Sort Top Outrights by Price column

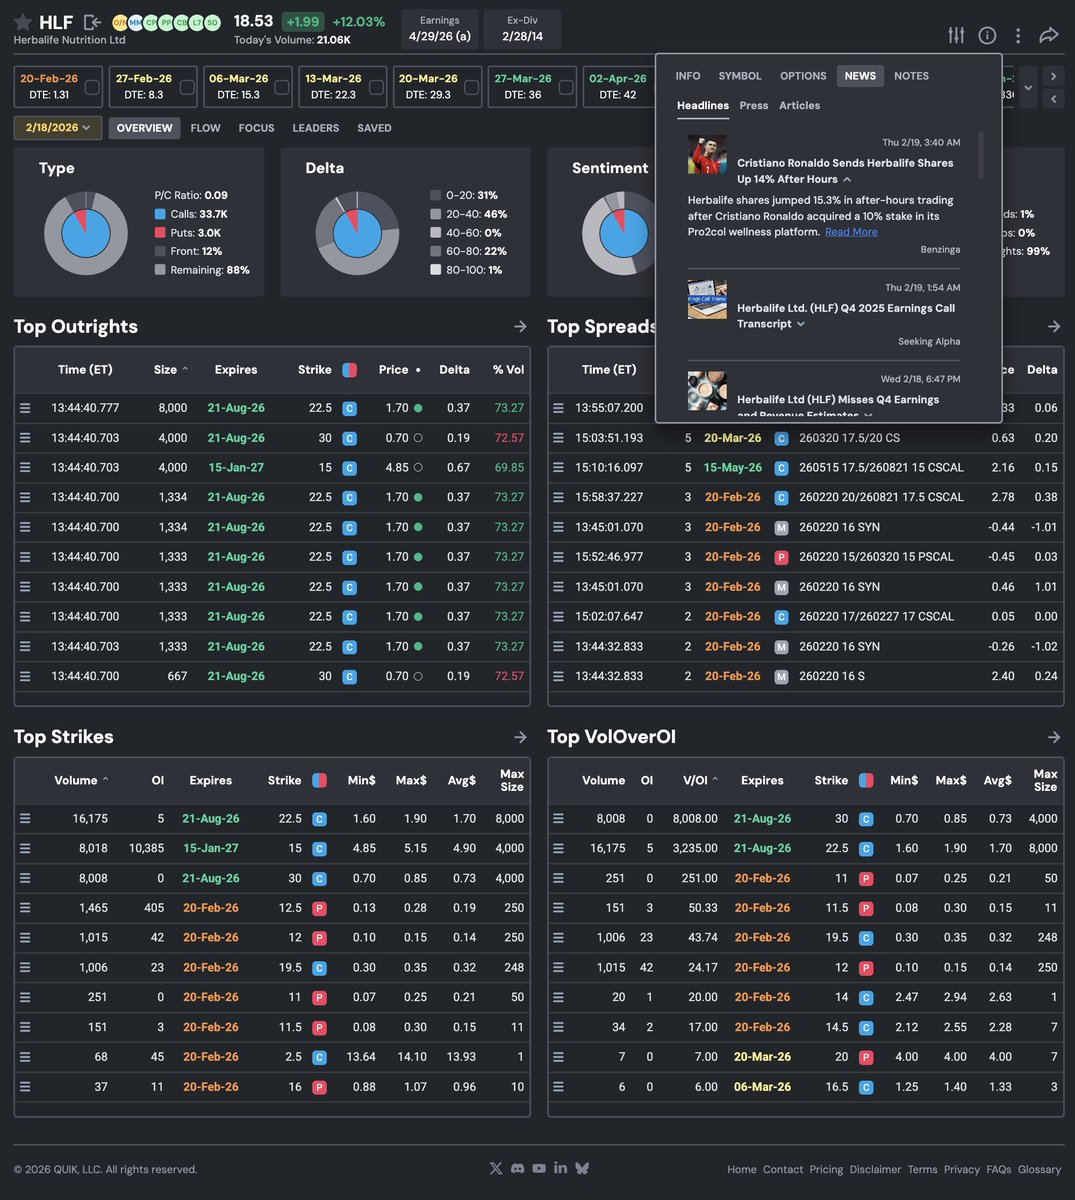(399, 370)
